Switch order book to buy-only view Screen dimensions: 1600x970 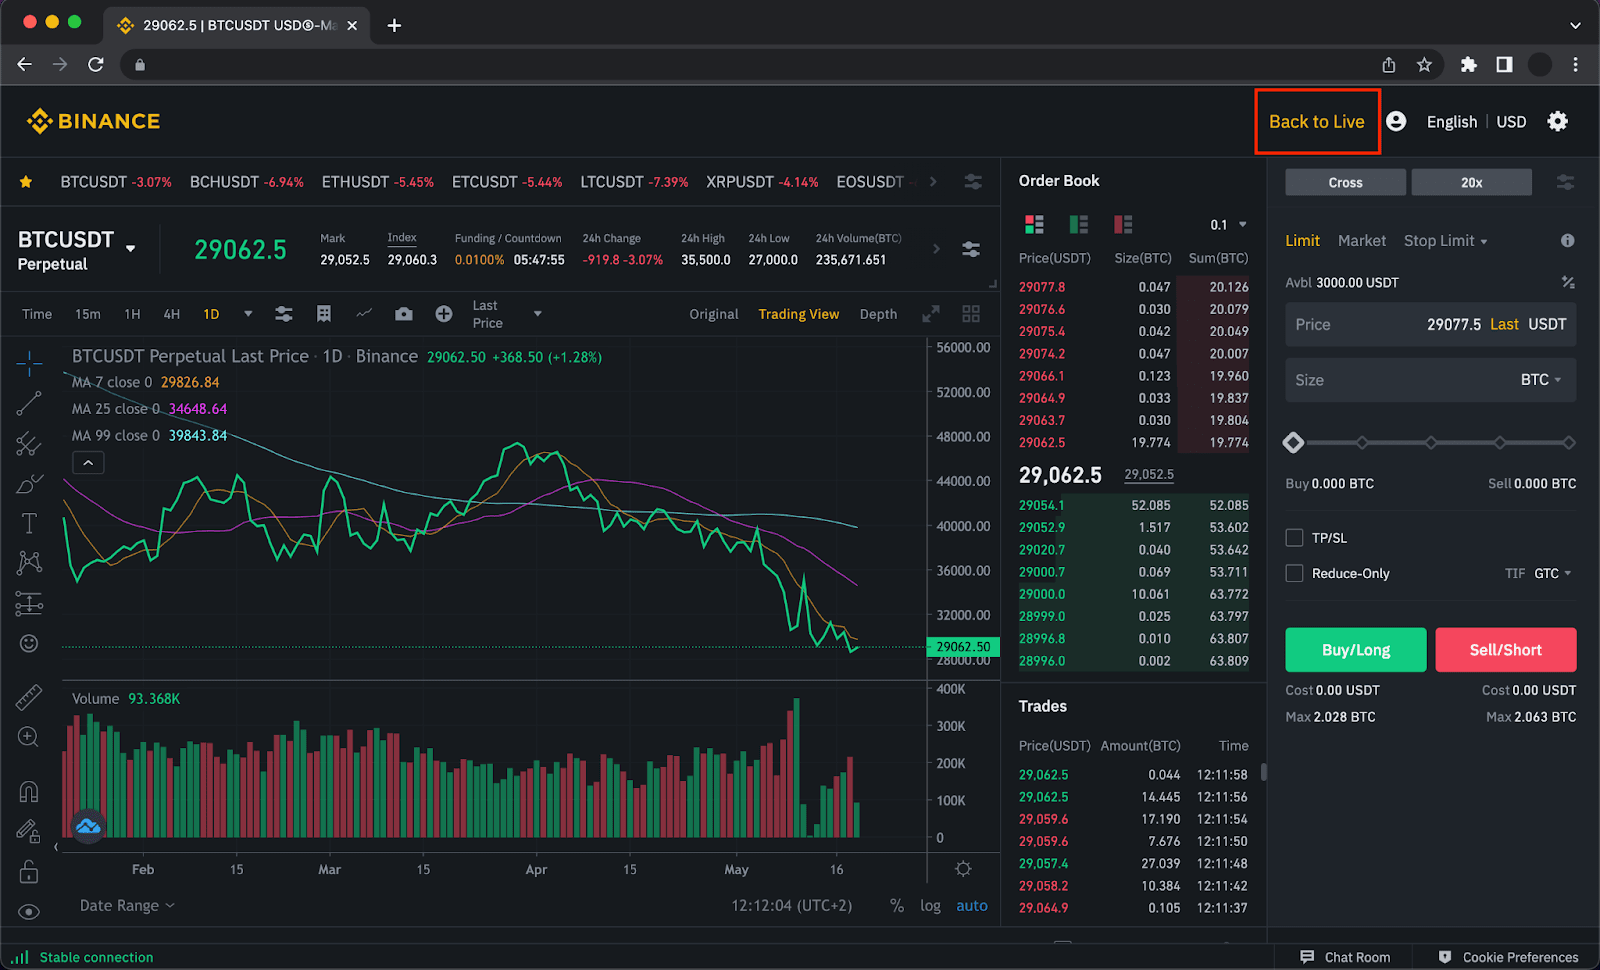point(1078,223)
